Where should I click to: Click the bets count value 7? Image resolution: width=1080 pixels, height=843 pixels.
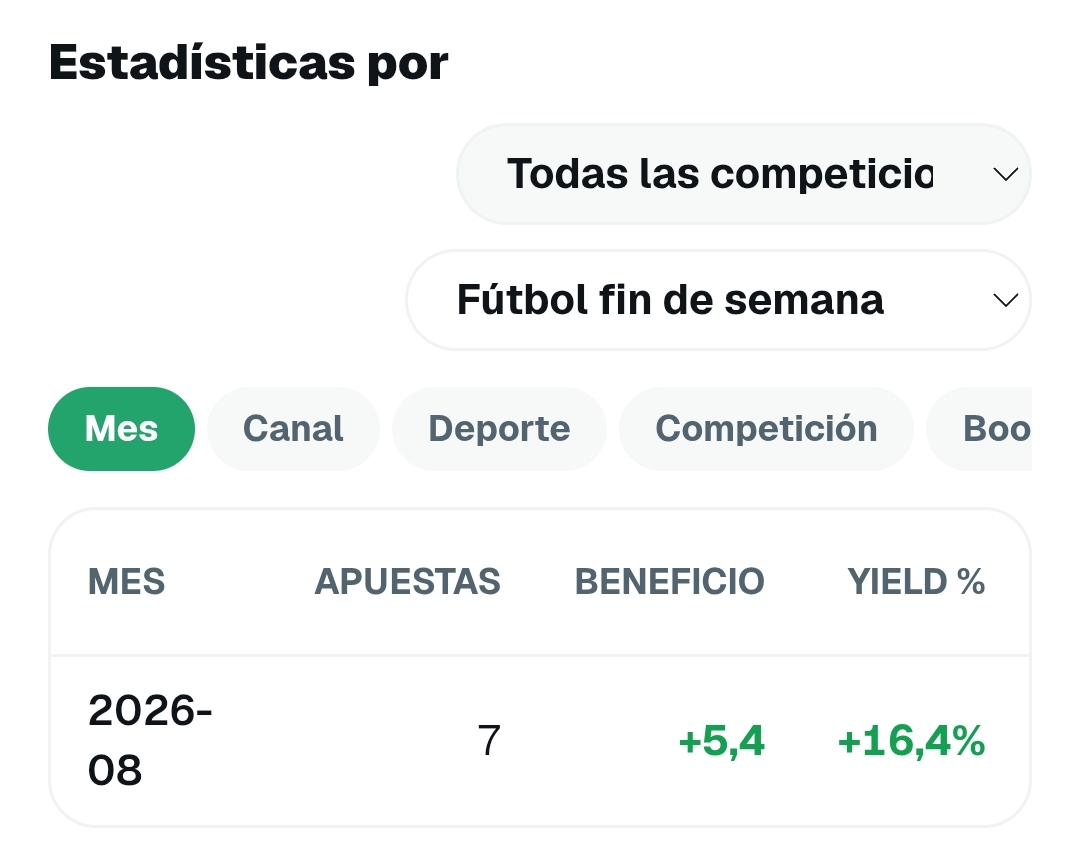coord(488,741)
